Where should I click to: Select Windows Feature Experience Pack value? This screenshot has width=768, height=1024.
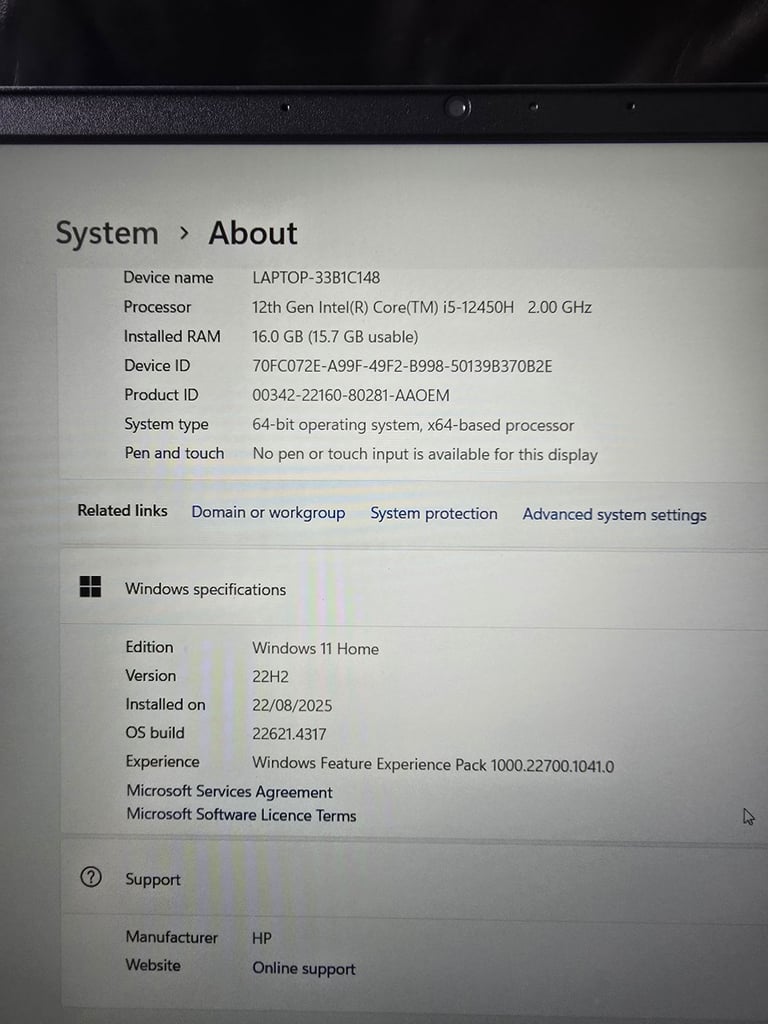pos(433,764)
